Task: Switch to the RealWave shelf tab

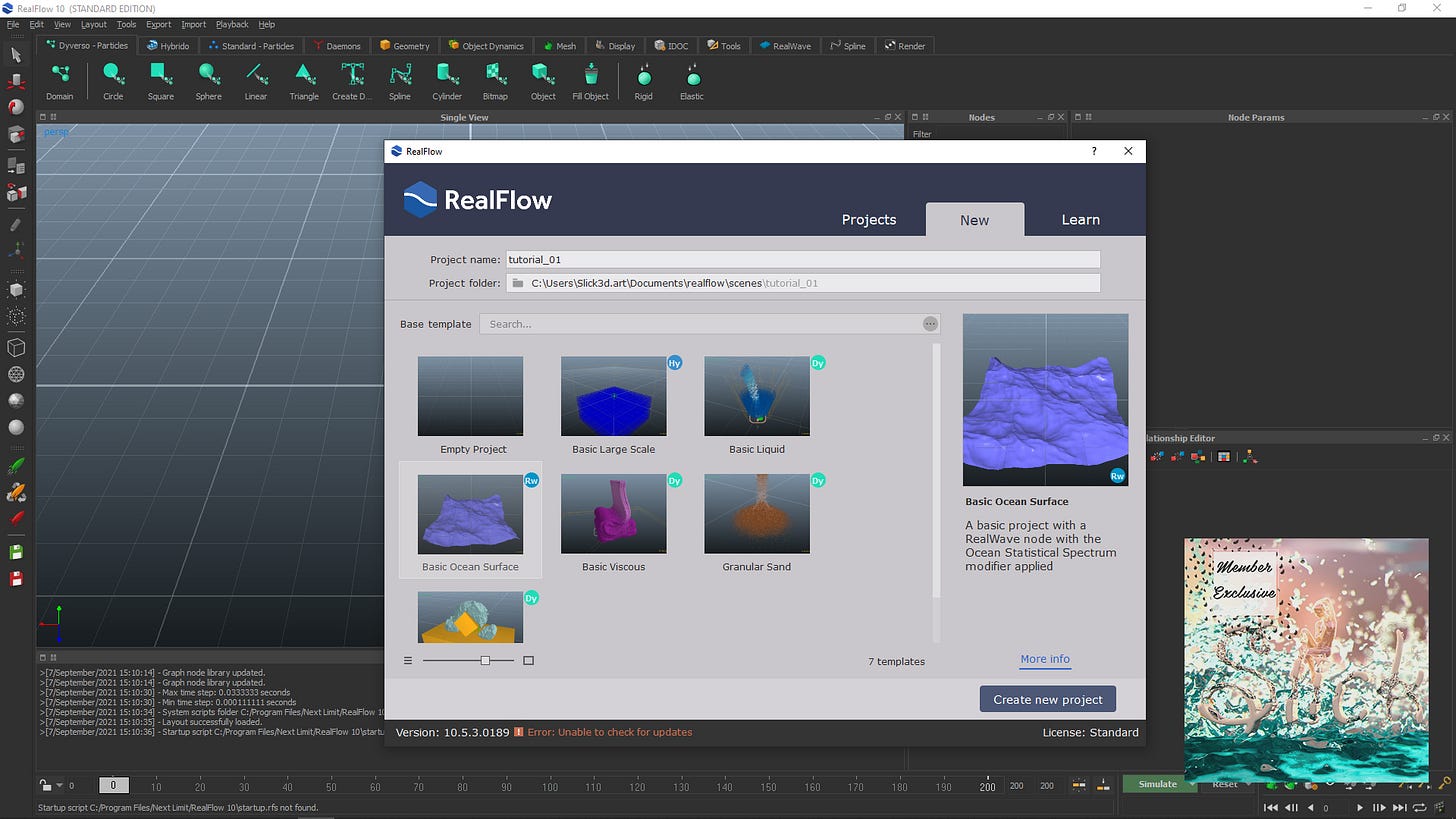Action: click(x=785, y=45)
